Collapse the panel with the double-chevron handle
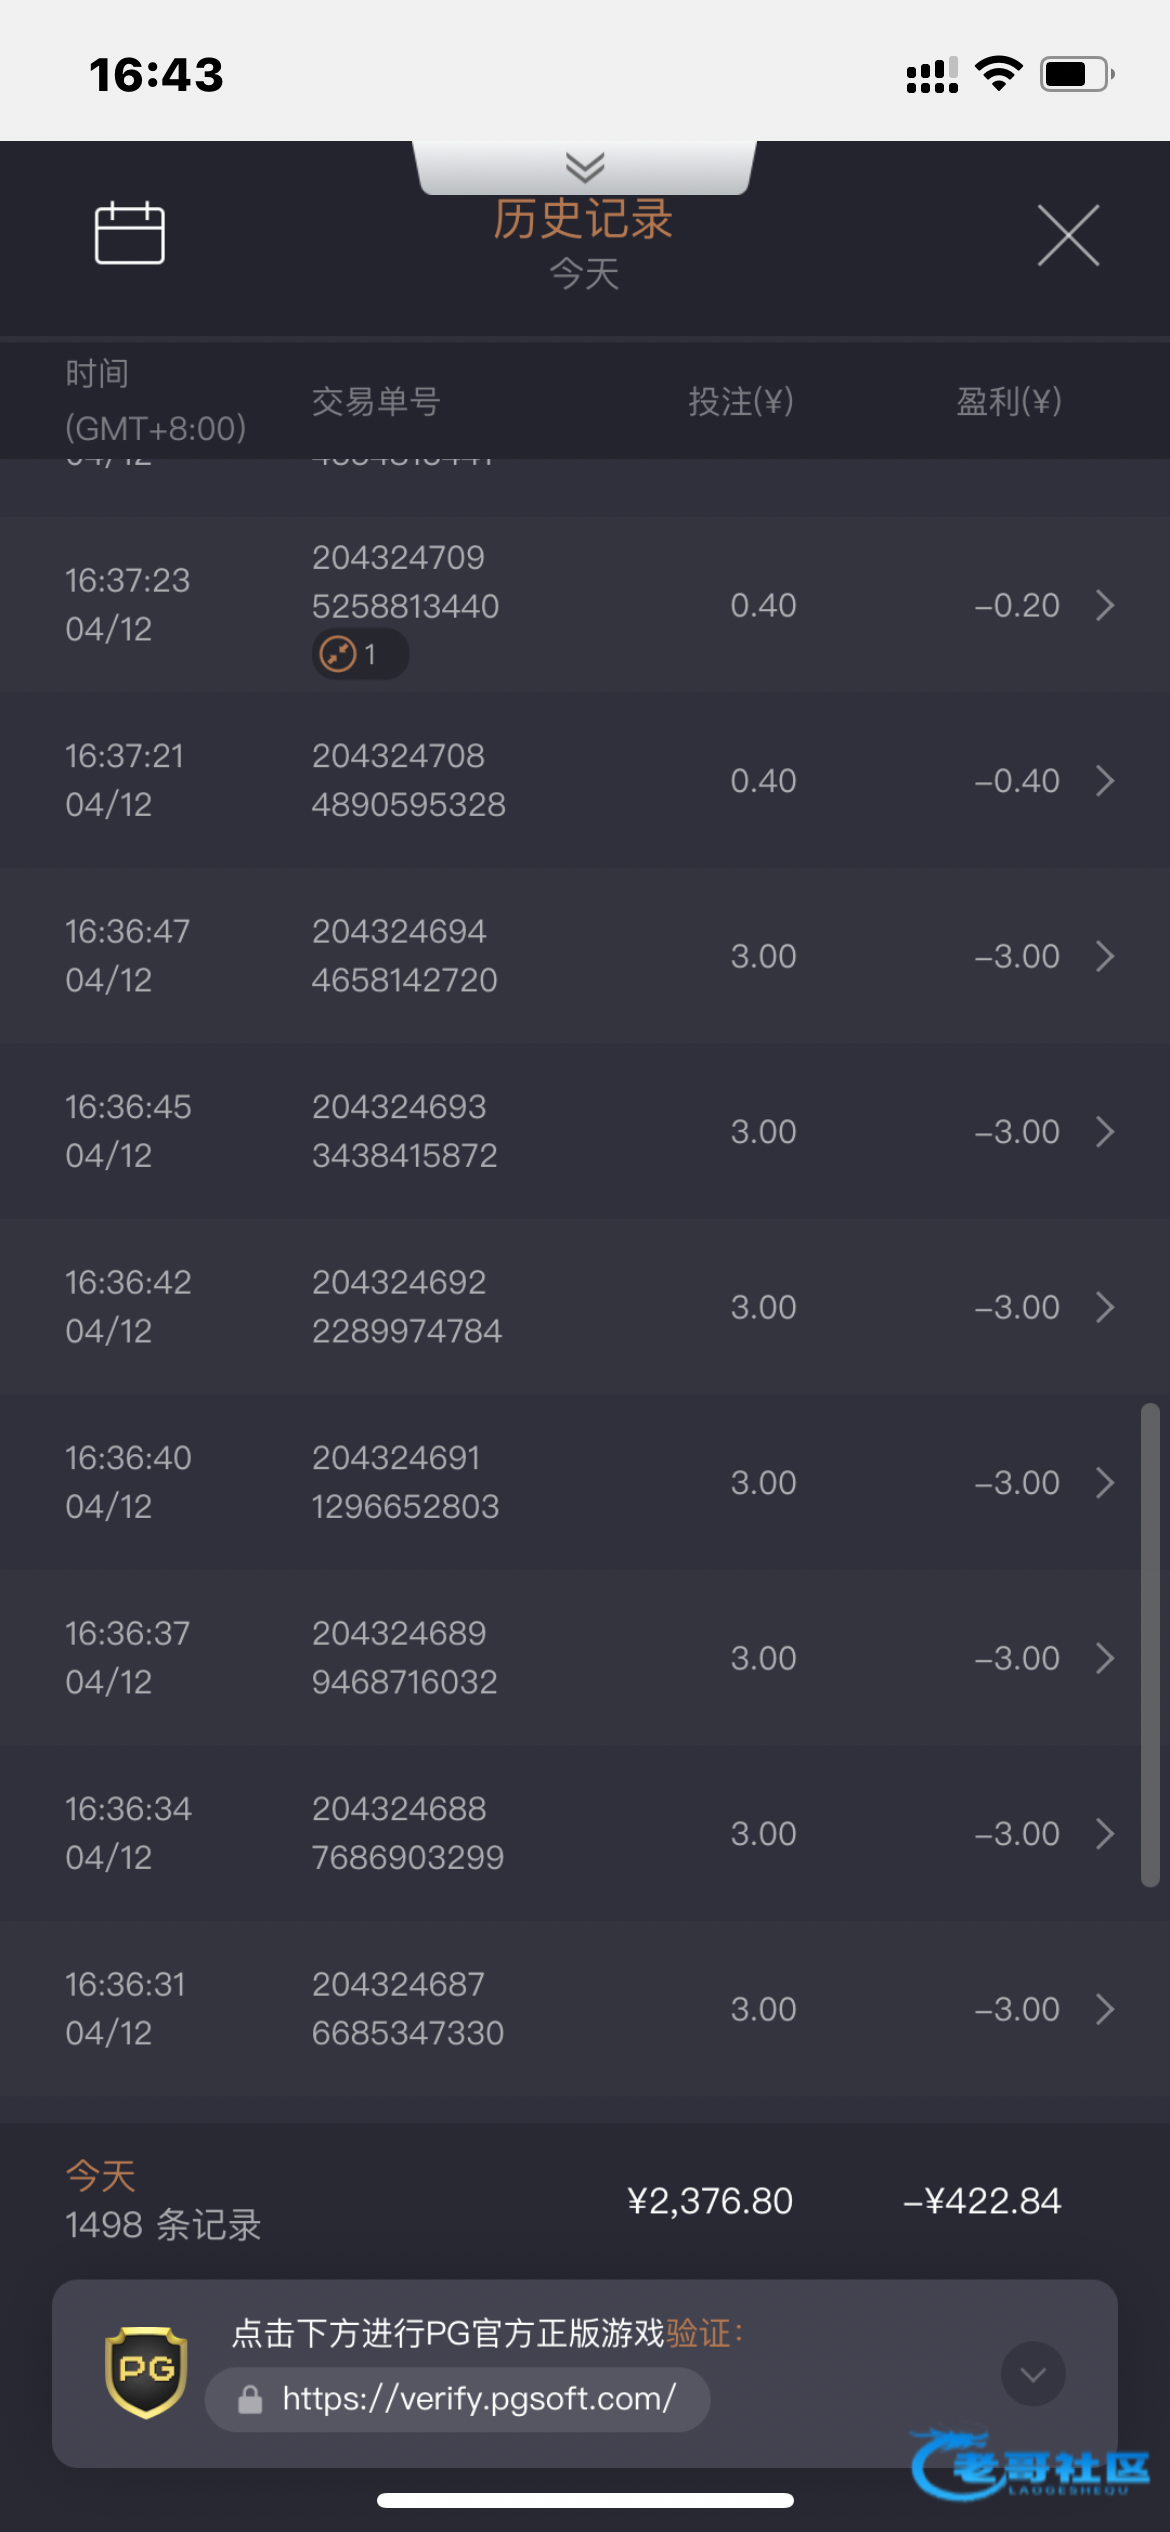The image size is (1170, 2532). [585, 166]
